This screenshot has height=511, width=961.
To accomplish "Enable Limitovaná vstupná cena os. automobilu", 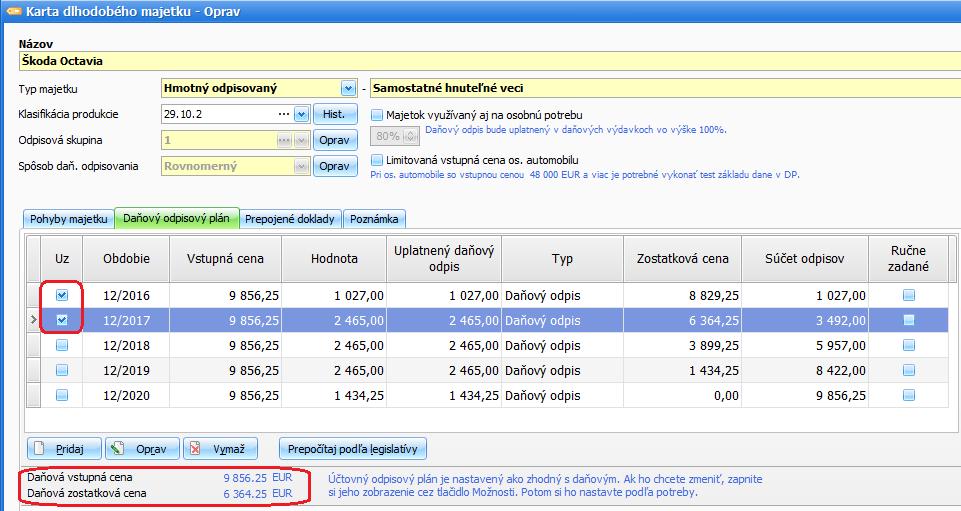I will (x=377, y=160).
